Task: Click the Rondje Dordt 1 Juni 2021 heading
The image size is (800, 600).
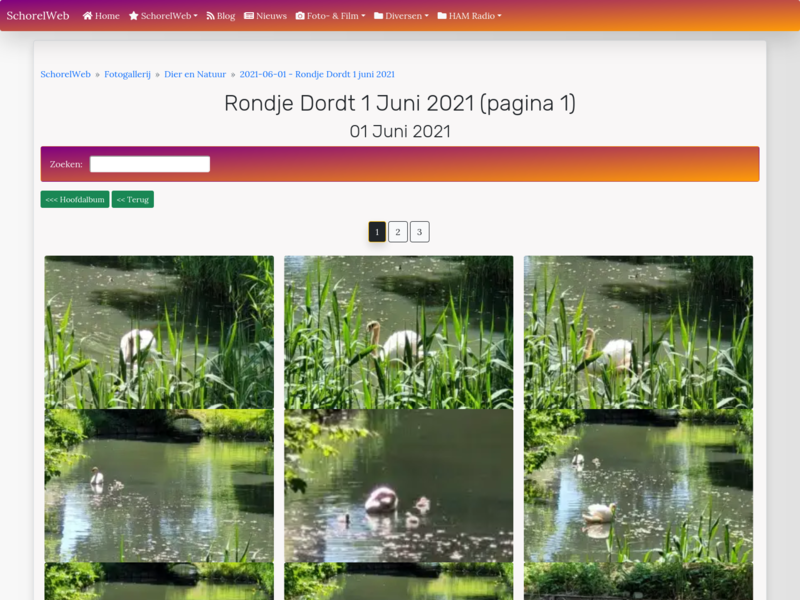Action: coord(400,104)
